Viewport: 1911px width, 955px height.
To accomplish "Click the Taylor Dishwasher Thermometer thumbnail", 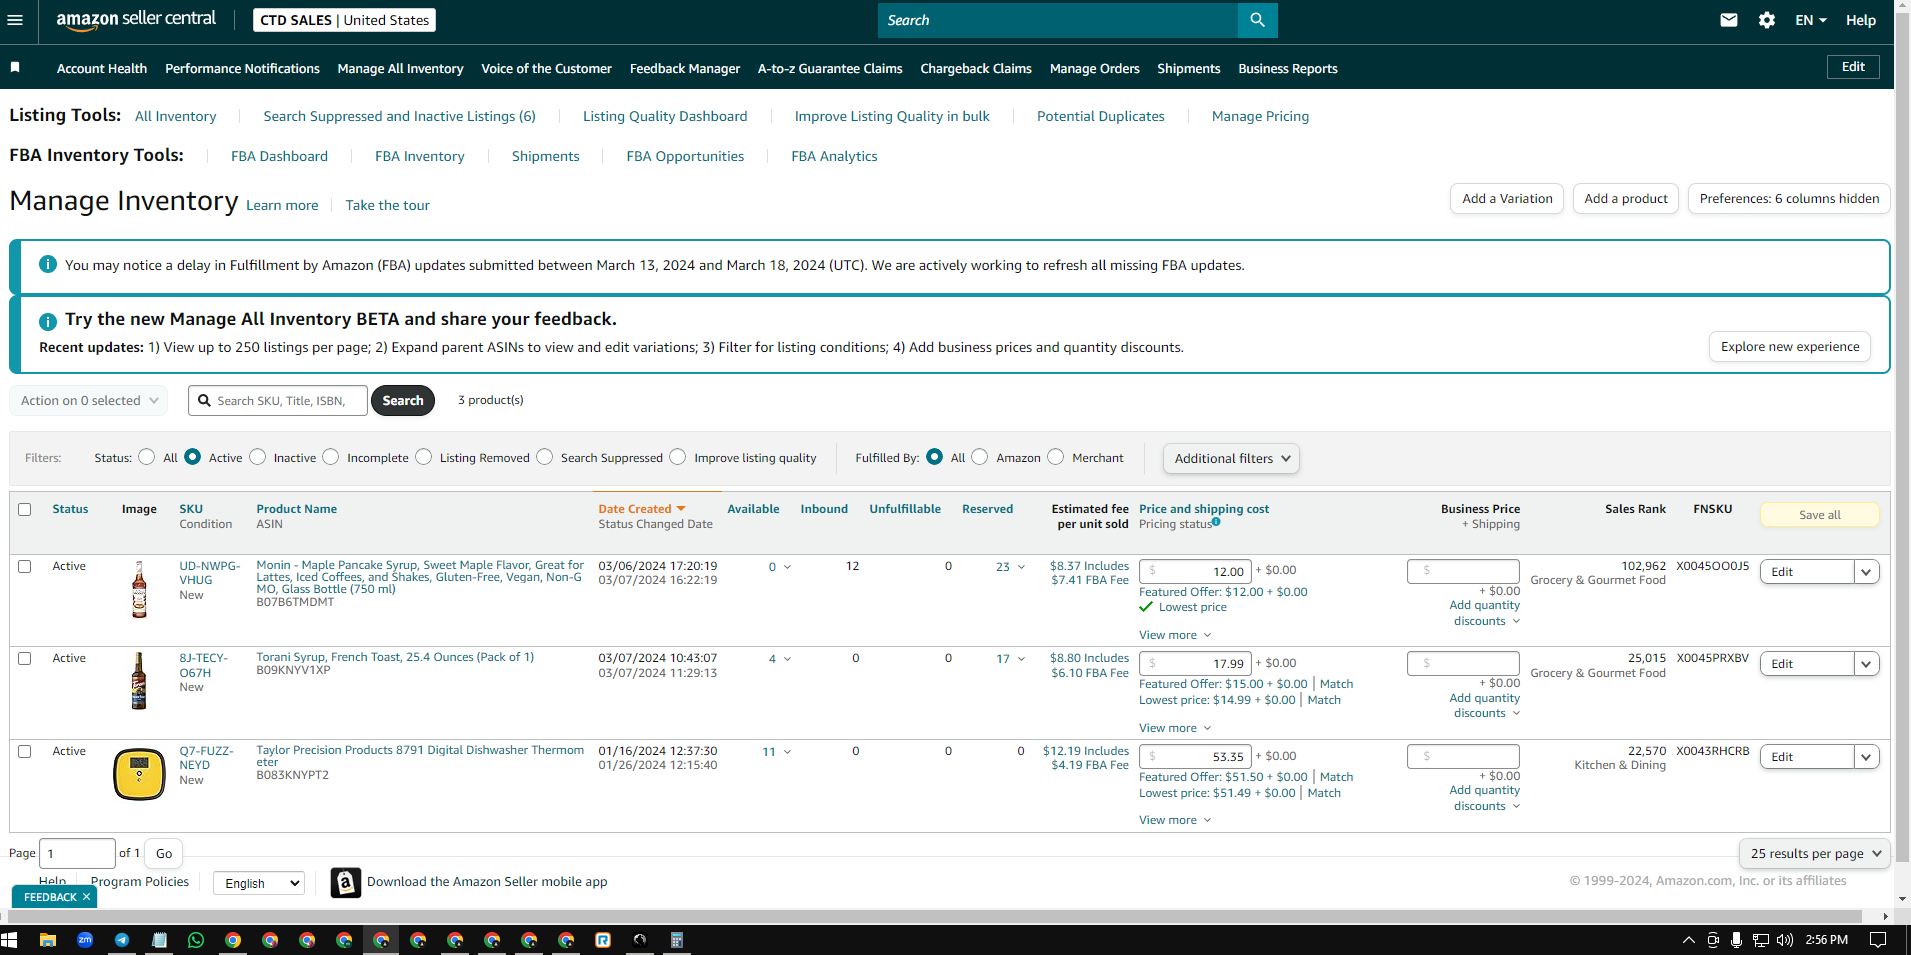I will coord(139,774).
